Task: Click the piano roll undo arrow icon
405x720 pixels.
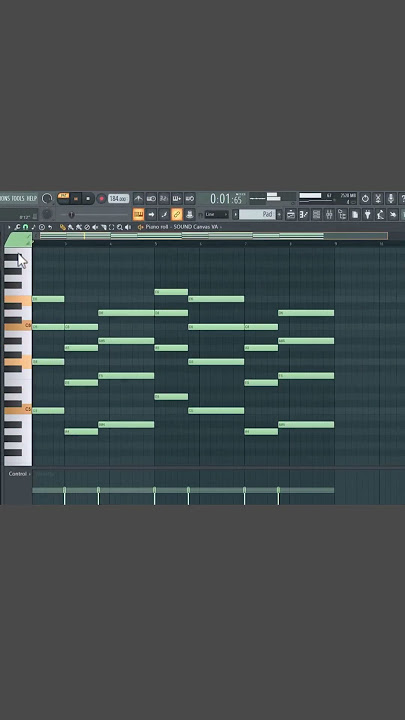Action: point(50,227)
